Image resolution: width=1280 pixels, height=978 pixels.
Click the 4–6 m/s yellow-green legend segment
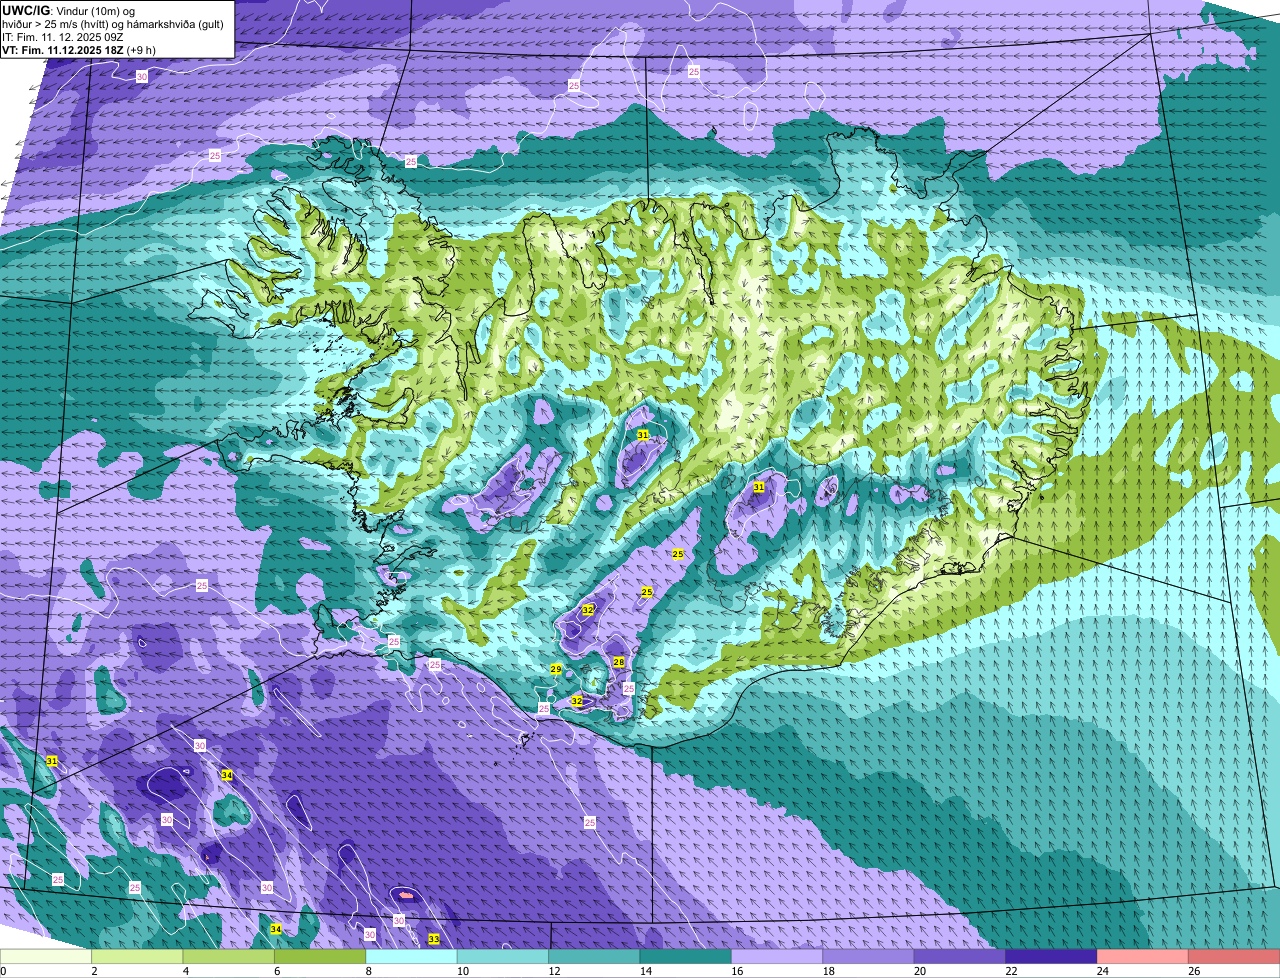[229, 957]
